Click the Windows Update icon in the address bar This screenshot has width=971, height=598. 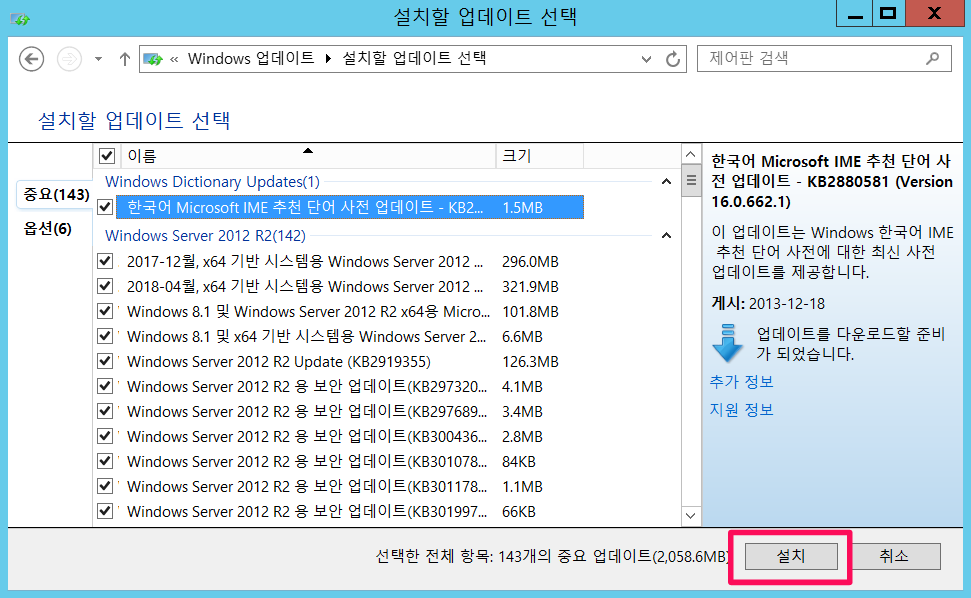(152, 59)
